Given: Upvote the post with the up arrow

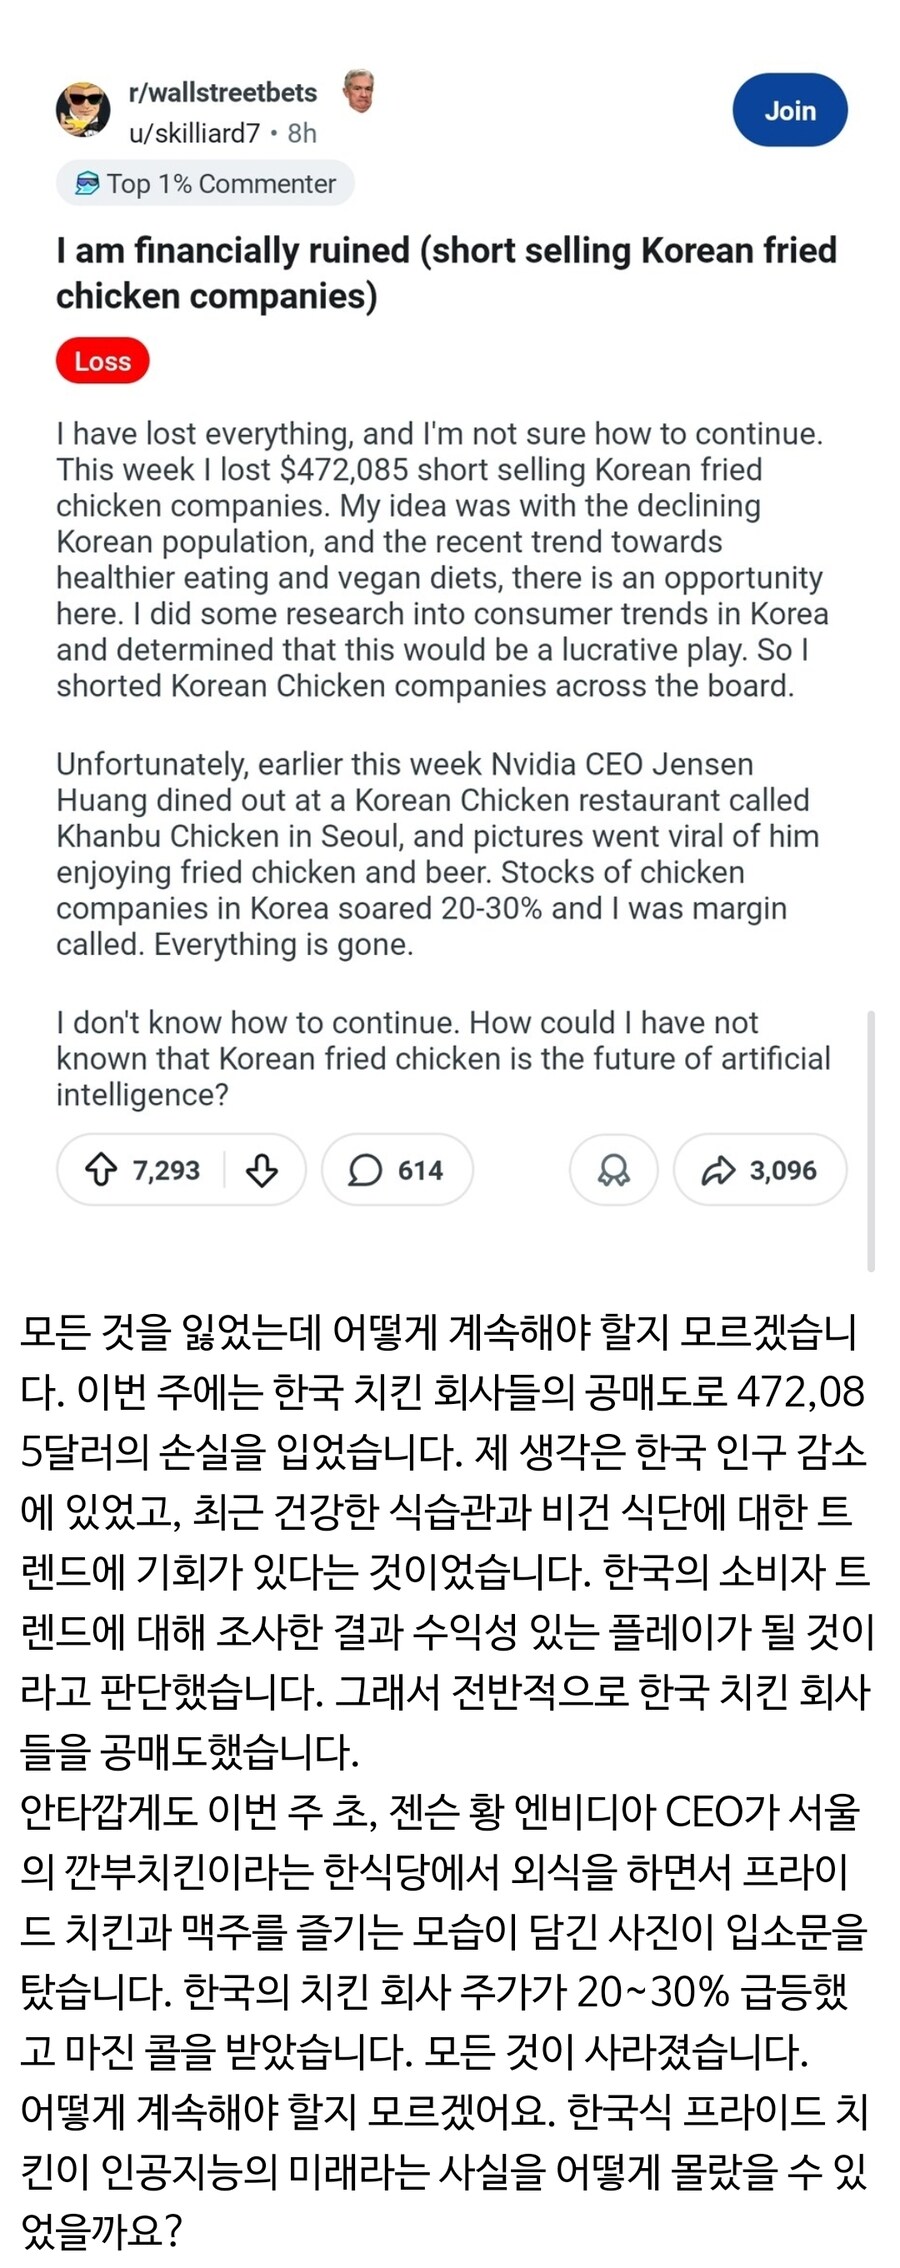Looking at the screenshot, I should [x=103, y=1170].
